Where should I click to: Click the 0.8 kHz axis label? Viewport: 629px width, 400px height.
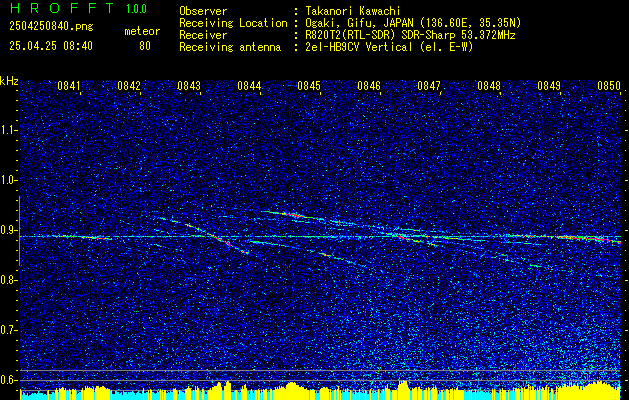point(7,280)
